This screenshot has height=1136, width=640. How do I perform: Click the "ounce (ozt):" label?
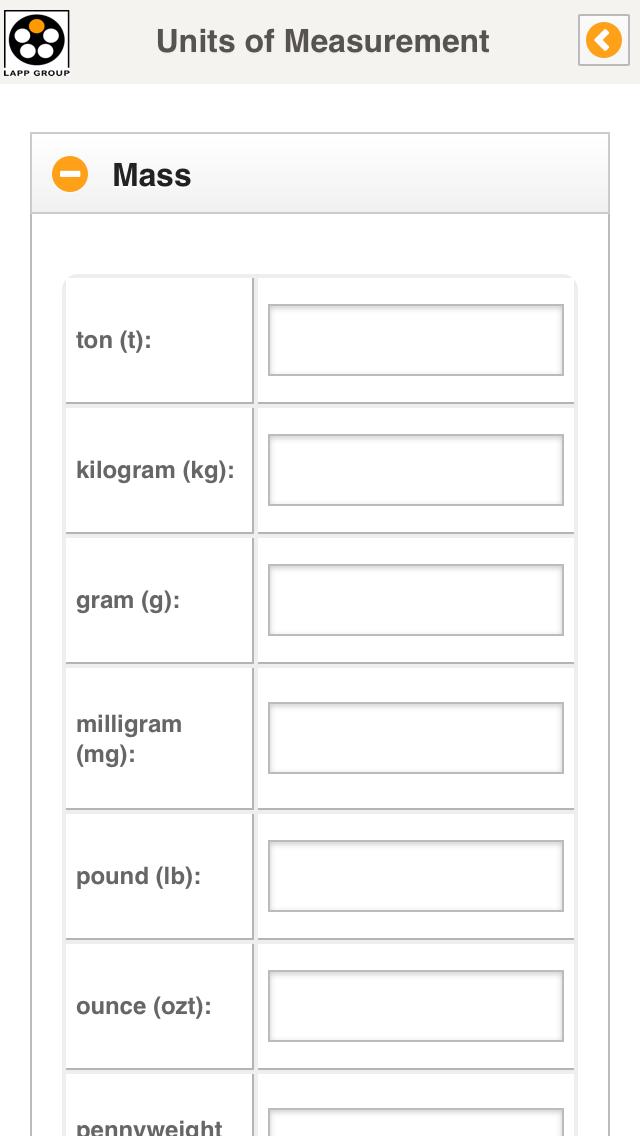point(144,1006)
